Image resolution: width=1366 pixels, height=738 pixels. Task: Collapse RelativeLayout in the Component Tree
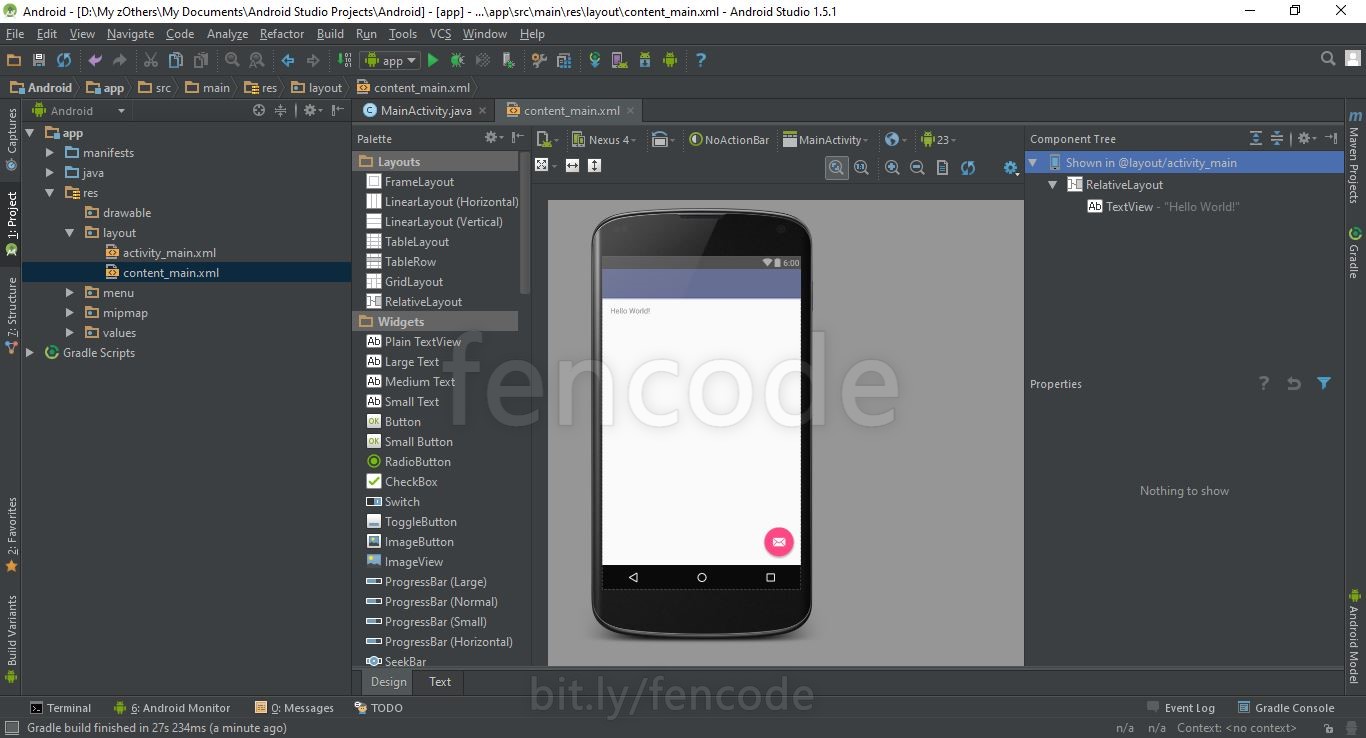[1051, 184]
